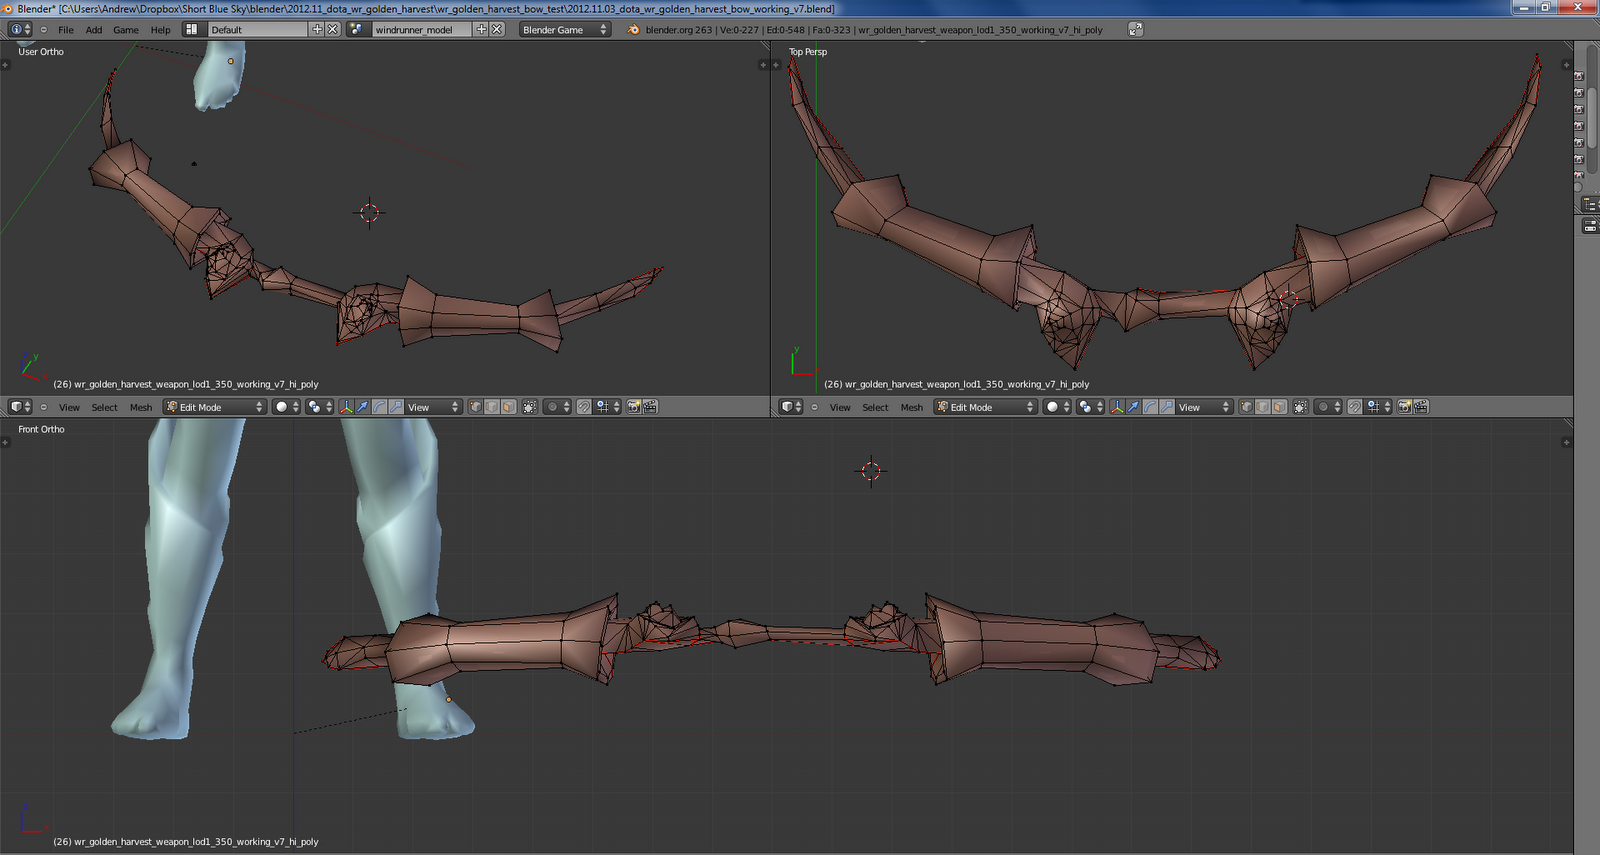The image size is (1600, 855).
Task: Open the Blender Game engine dropdown
Action: coord(564,30)
